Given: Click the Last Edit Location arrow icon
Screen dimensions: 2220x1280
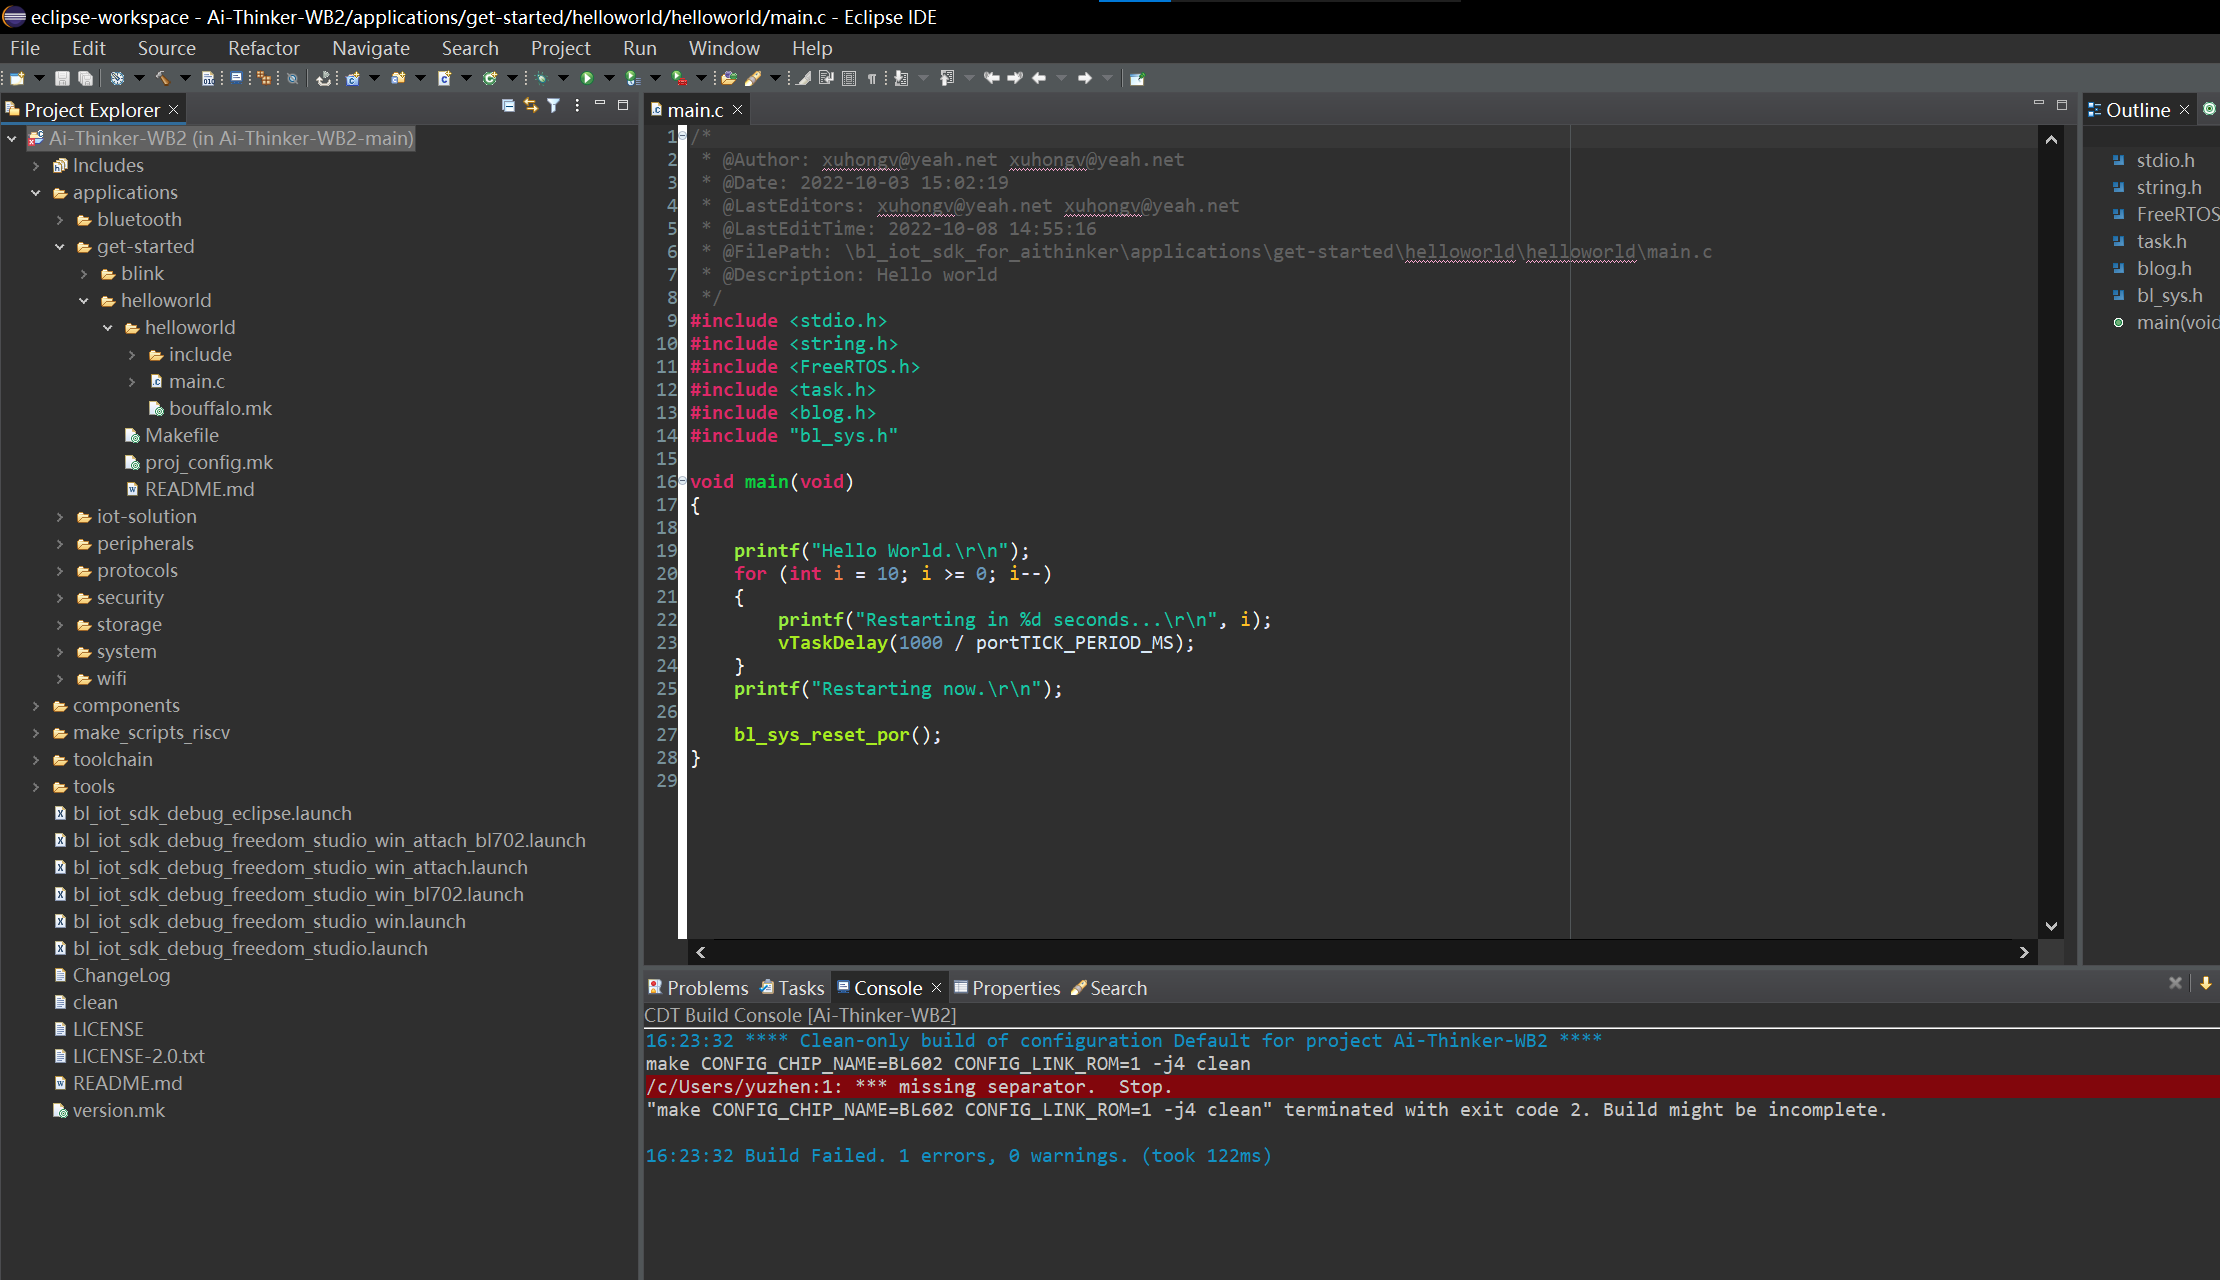Looking at the screenshot, I should [991, 78].
